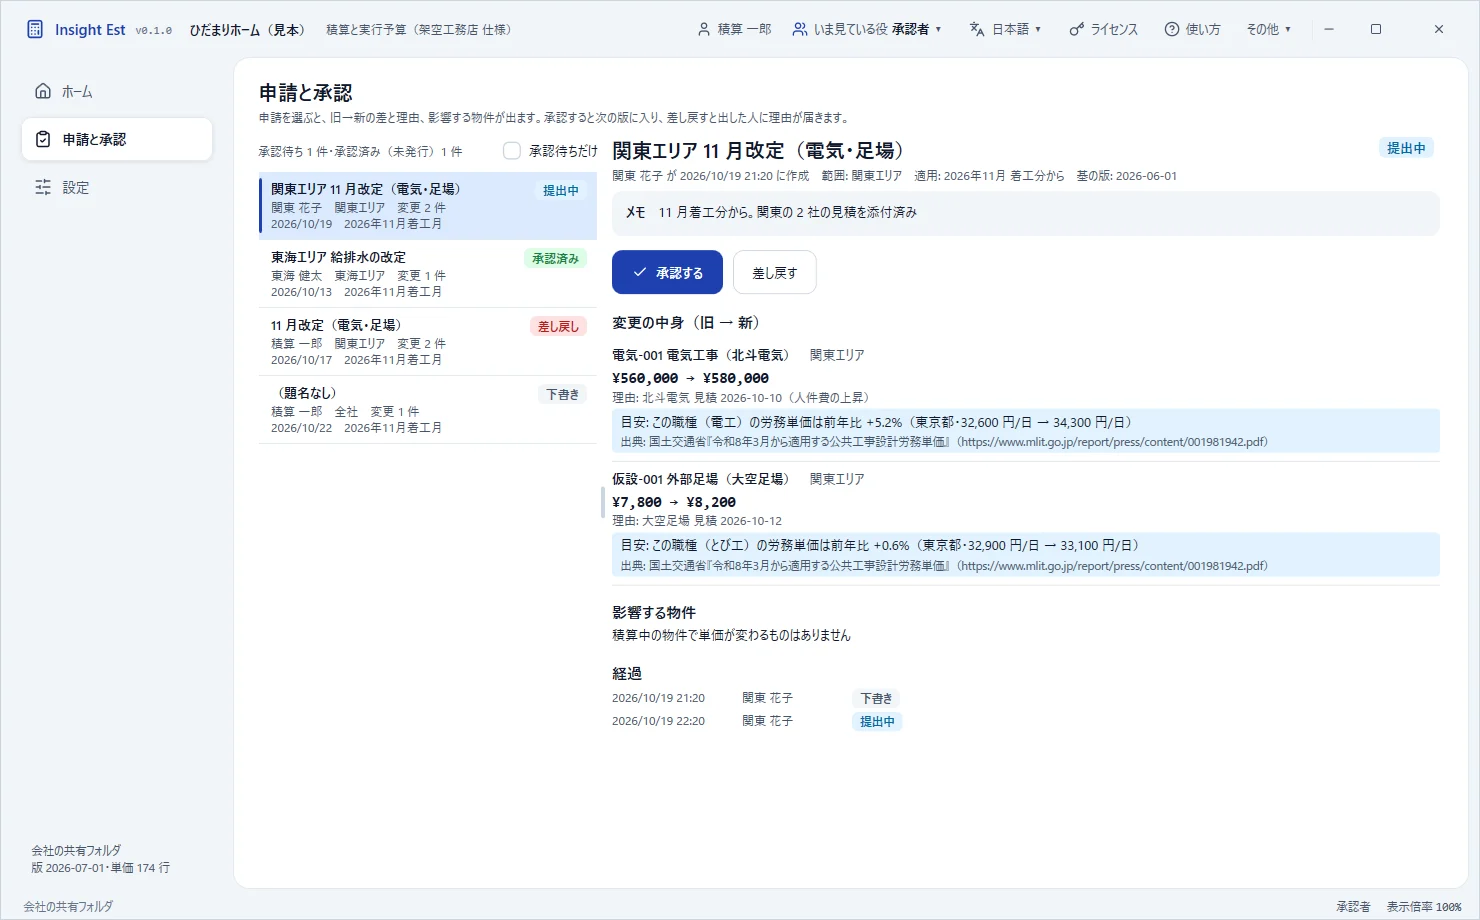Toggle the 承認待ちだけ checkbox
The height and width of the screenshot is (920, 1480).
(x=512, y=151)
